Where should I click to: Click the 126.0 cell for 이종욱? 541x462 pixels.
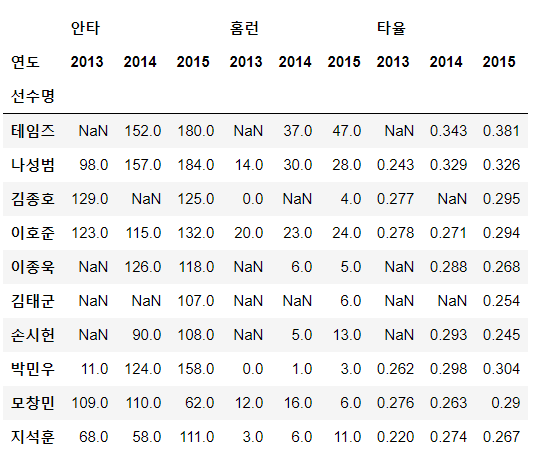pos(143,267)
